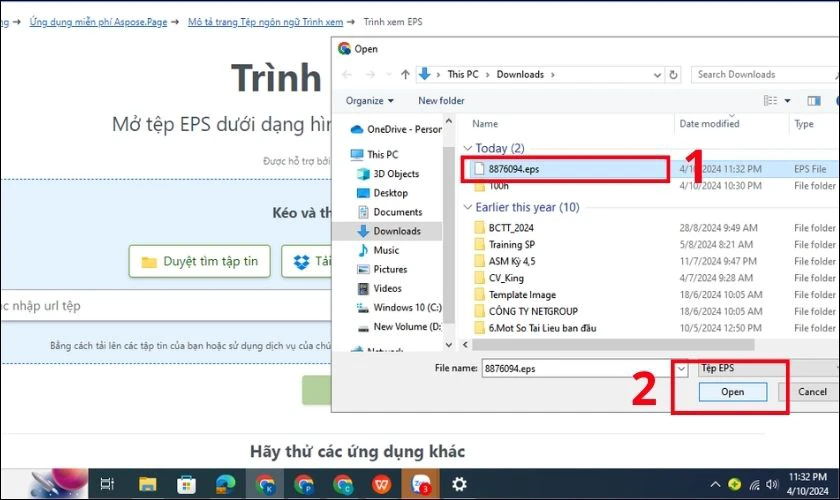
Task: Open Task View on the taskbar
Action: click(x=107, y=484)
